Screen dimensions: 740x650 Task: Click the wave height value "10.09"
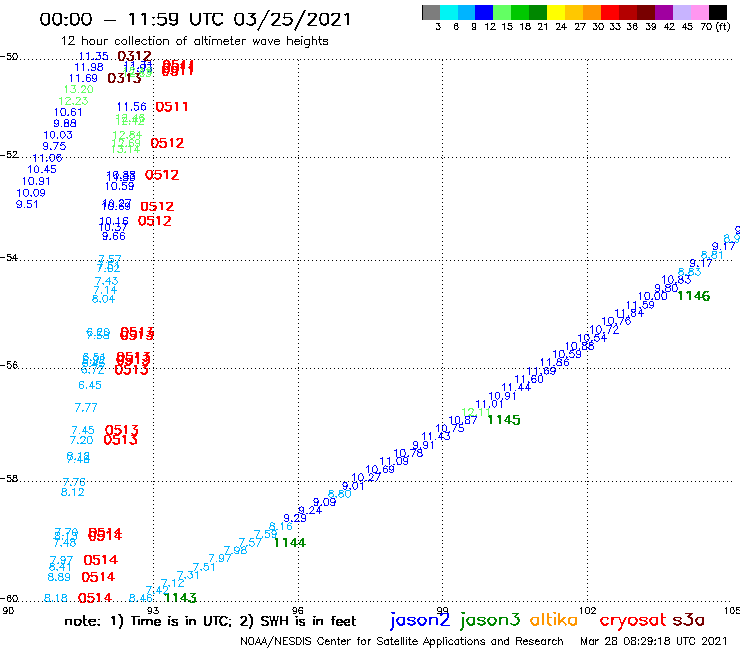(x=31, y=193)
